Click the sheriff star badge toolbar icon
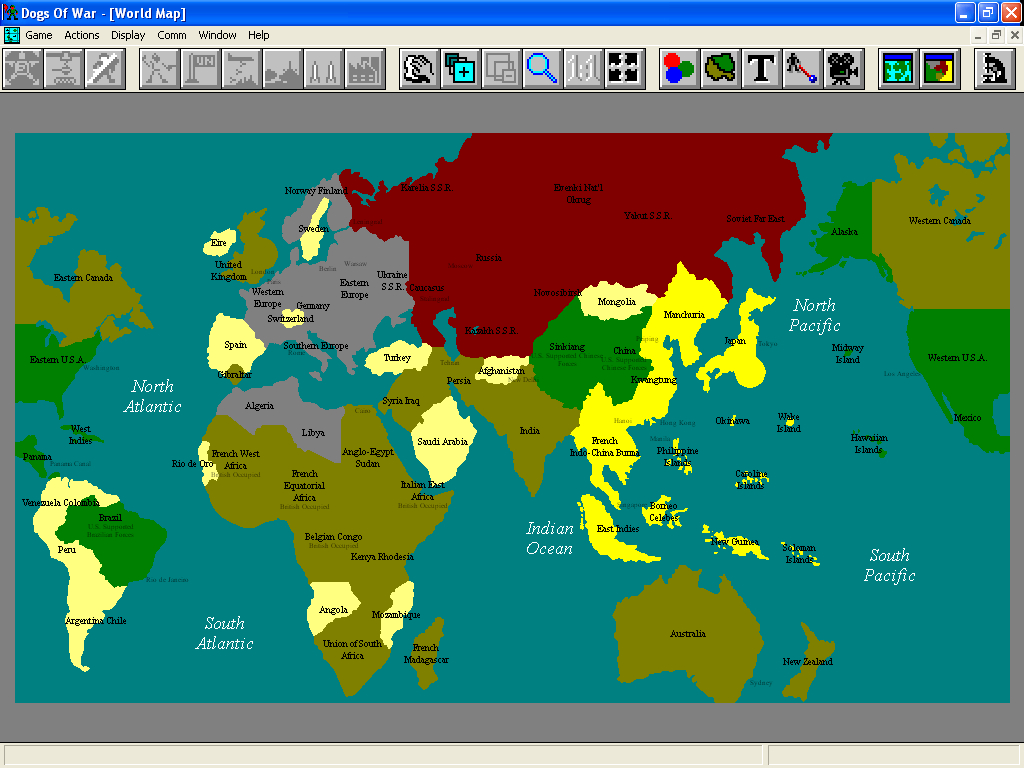 pyautogui.click(x=23, y=69)
